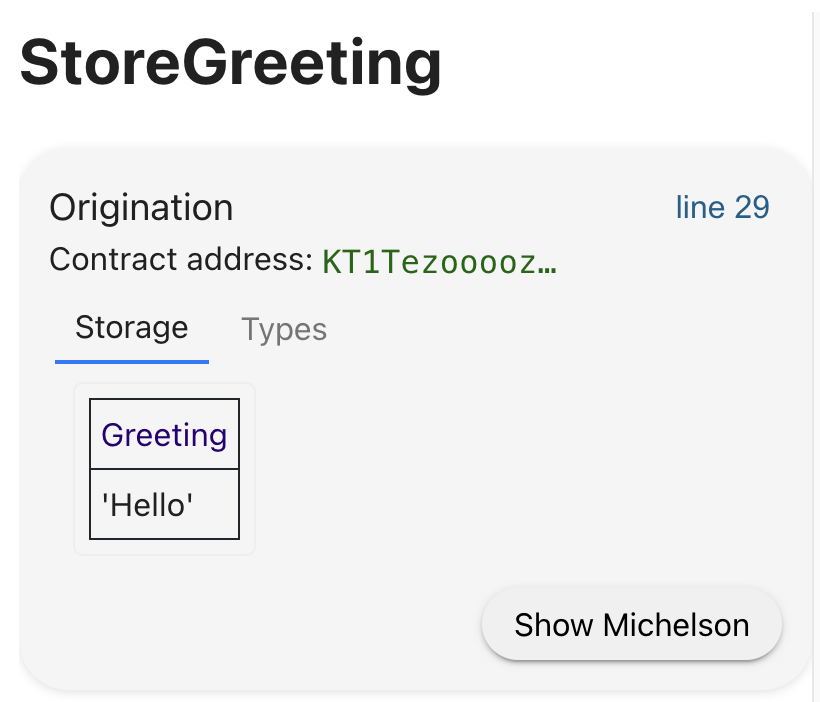Click the blue line 29 reference

(721, 207)
